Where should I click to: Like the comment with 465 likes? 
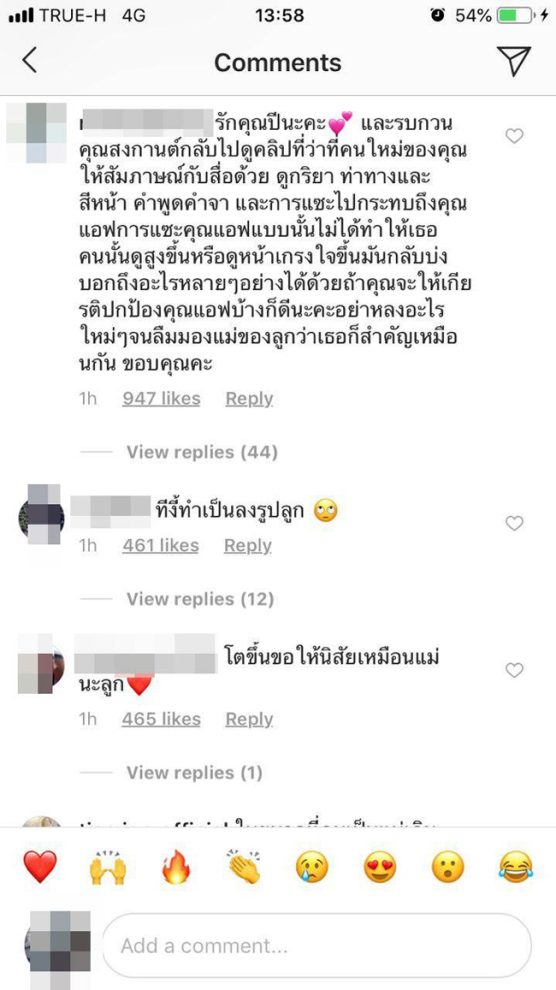pyautogui.click(x=514, y=670)
